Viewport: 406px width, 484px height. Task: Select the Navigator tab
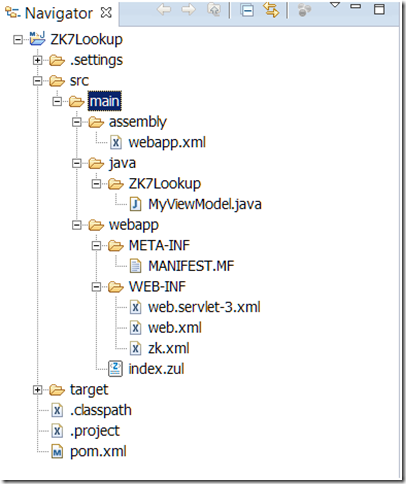[59, 13]
